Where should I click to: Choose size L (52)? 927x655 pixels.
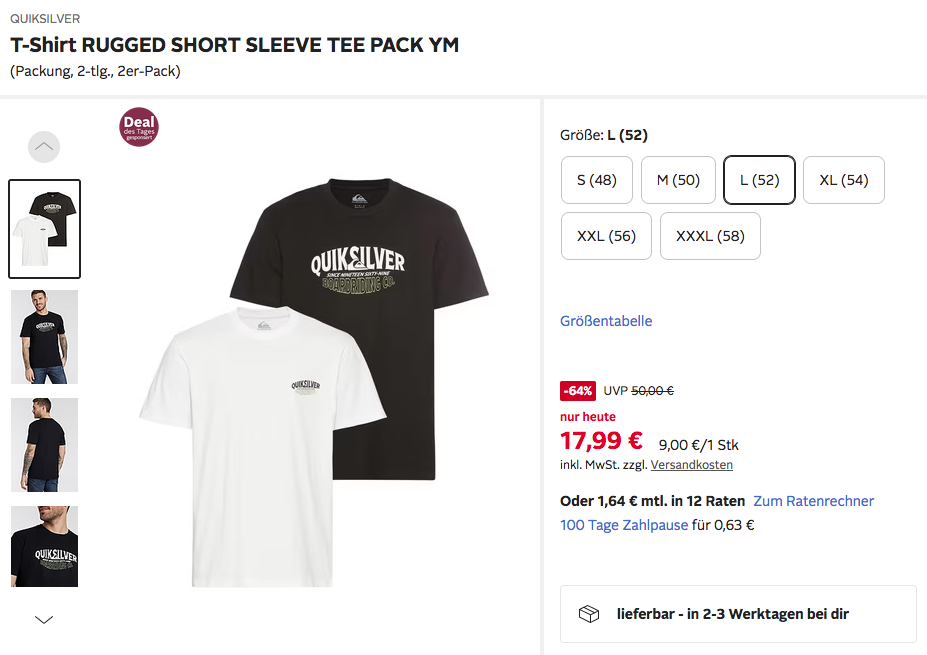759,180
